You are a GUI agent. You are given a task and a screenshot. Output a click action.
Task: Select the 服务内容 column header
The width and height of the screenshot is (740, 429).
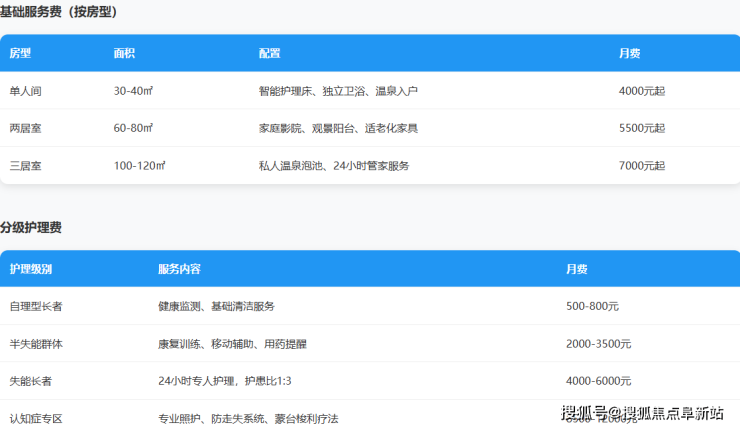(179, 269)
